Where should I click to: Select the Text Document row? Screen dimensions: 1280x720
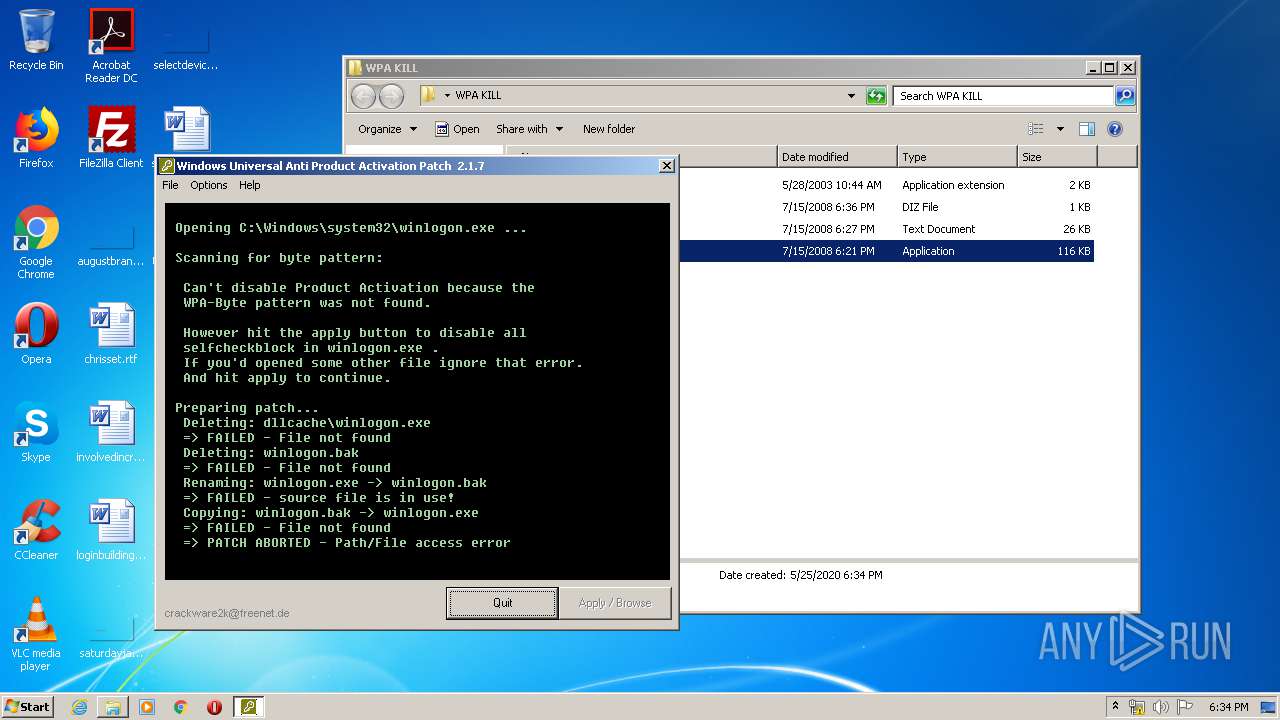point(886,229)
